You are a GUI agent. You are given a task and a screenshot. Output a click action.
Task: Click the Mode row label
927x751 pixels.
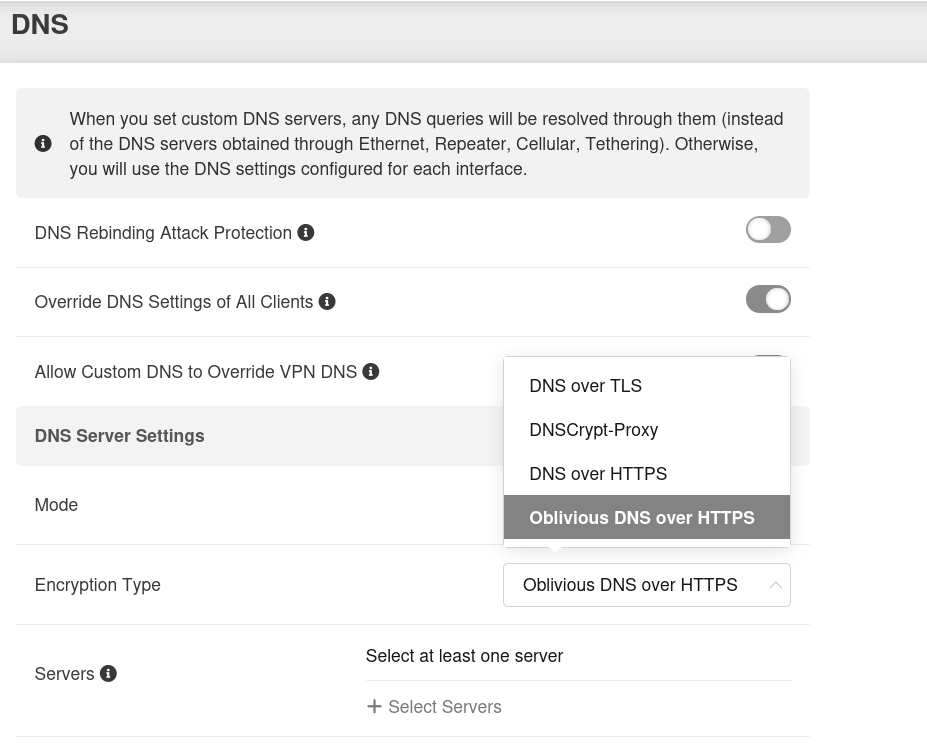coord(56,505)
